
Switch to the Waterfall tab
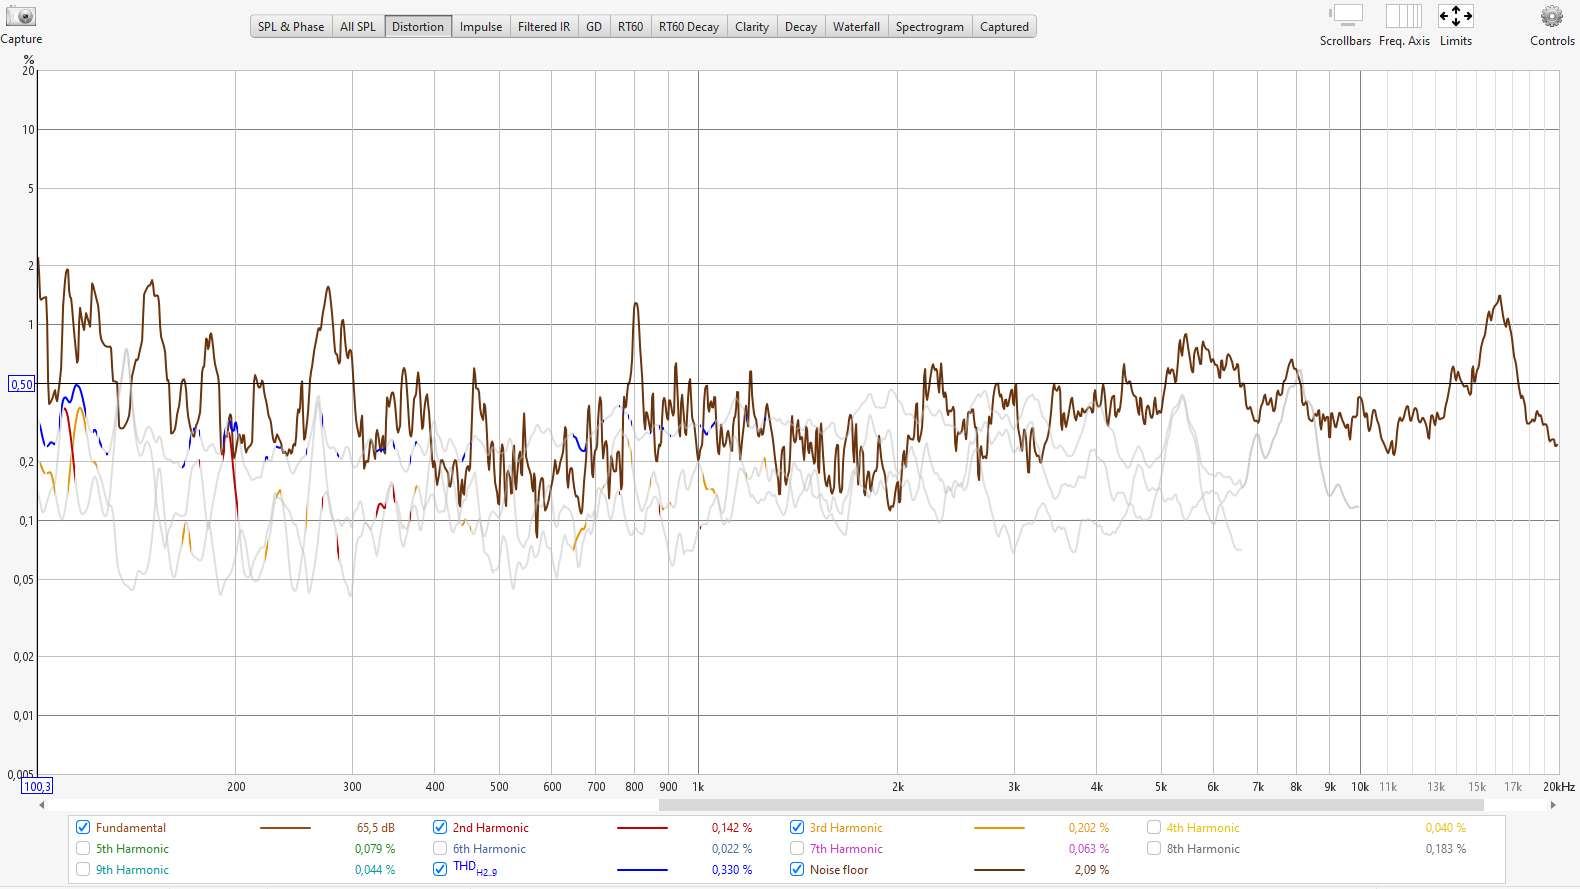(856, 27)
